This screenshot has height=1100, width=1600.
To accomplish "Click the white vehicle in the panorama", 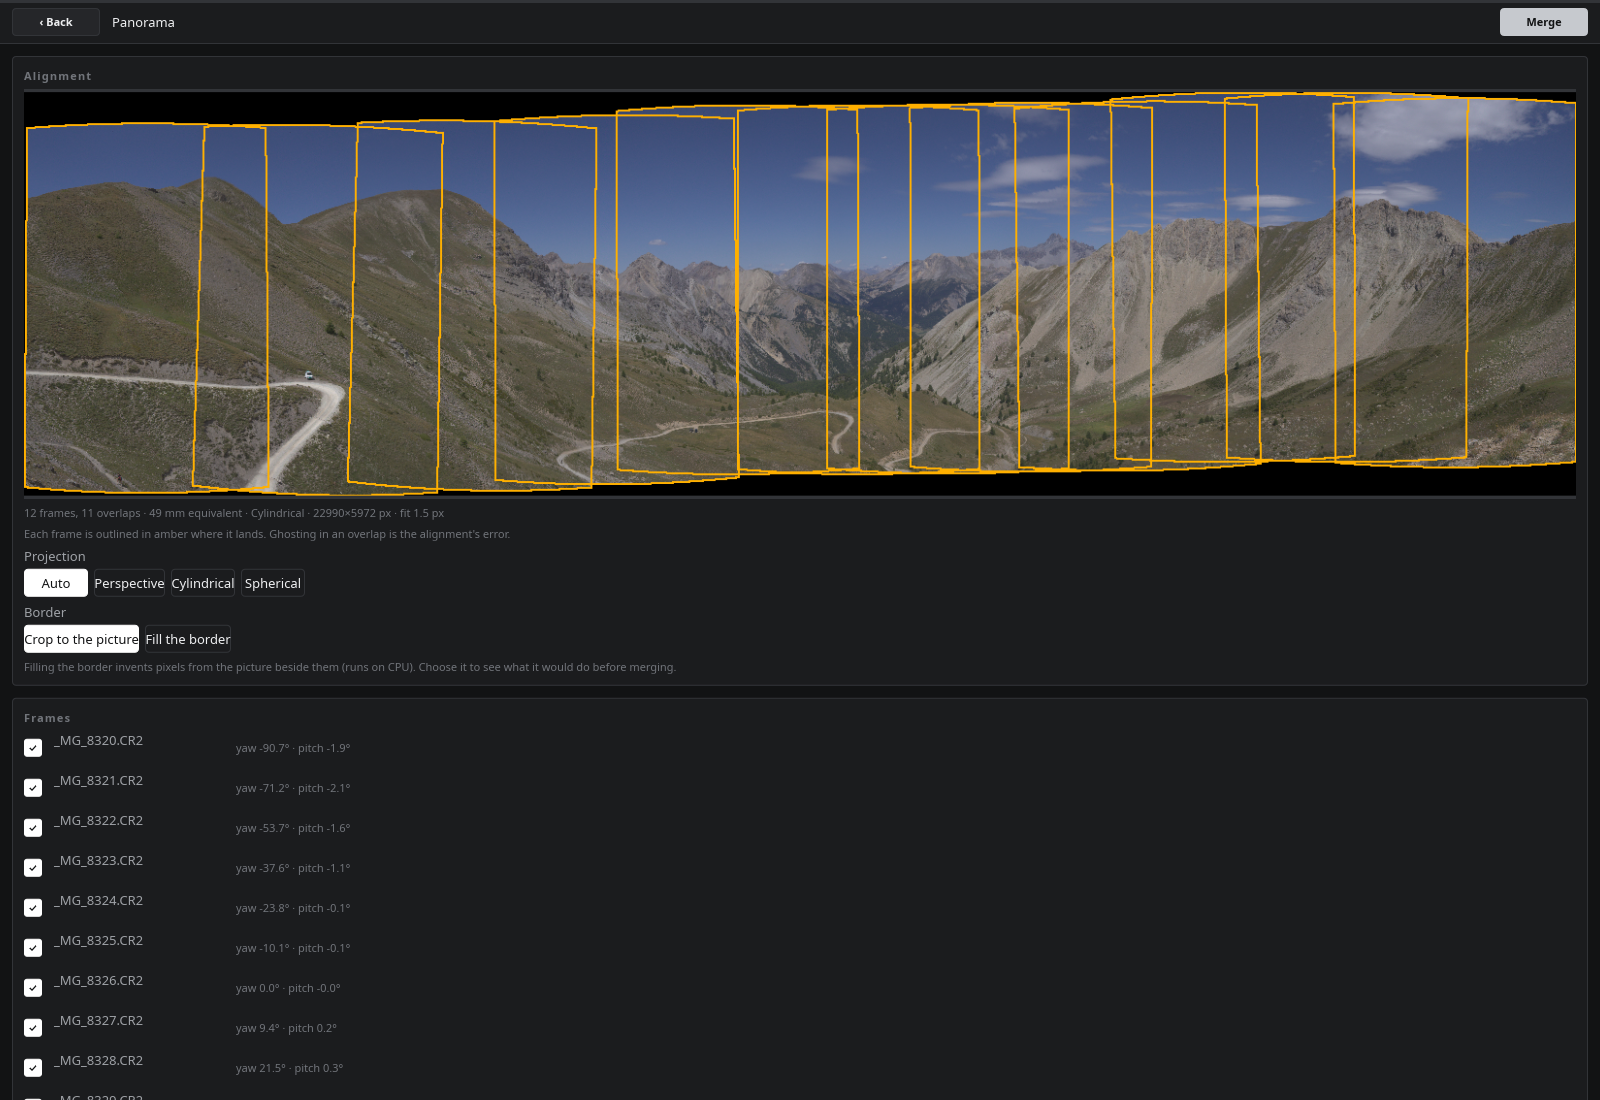I will [309, 376].
